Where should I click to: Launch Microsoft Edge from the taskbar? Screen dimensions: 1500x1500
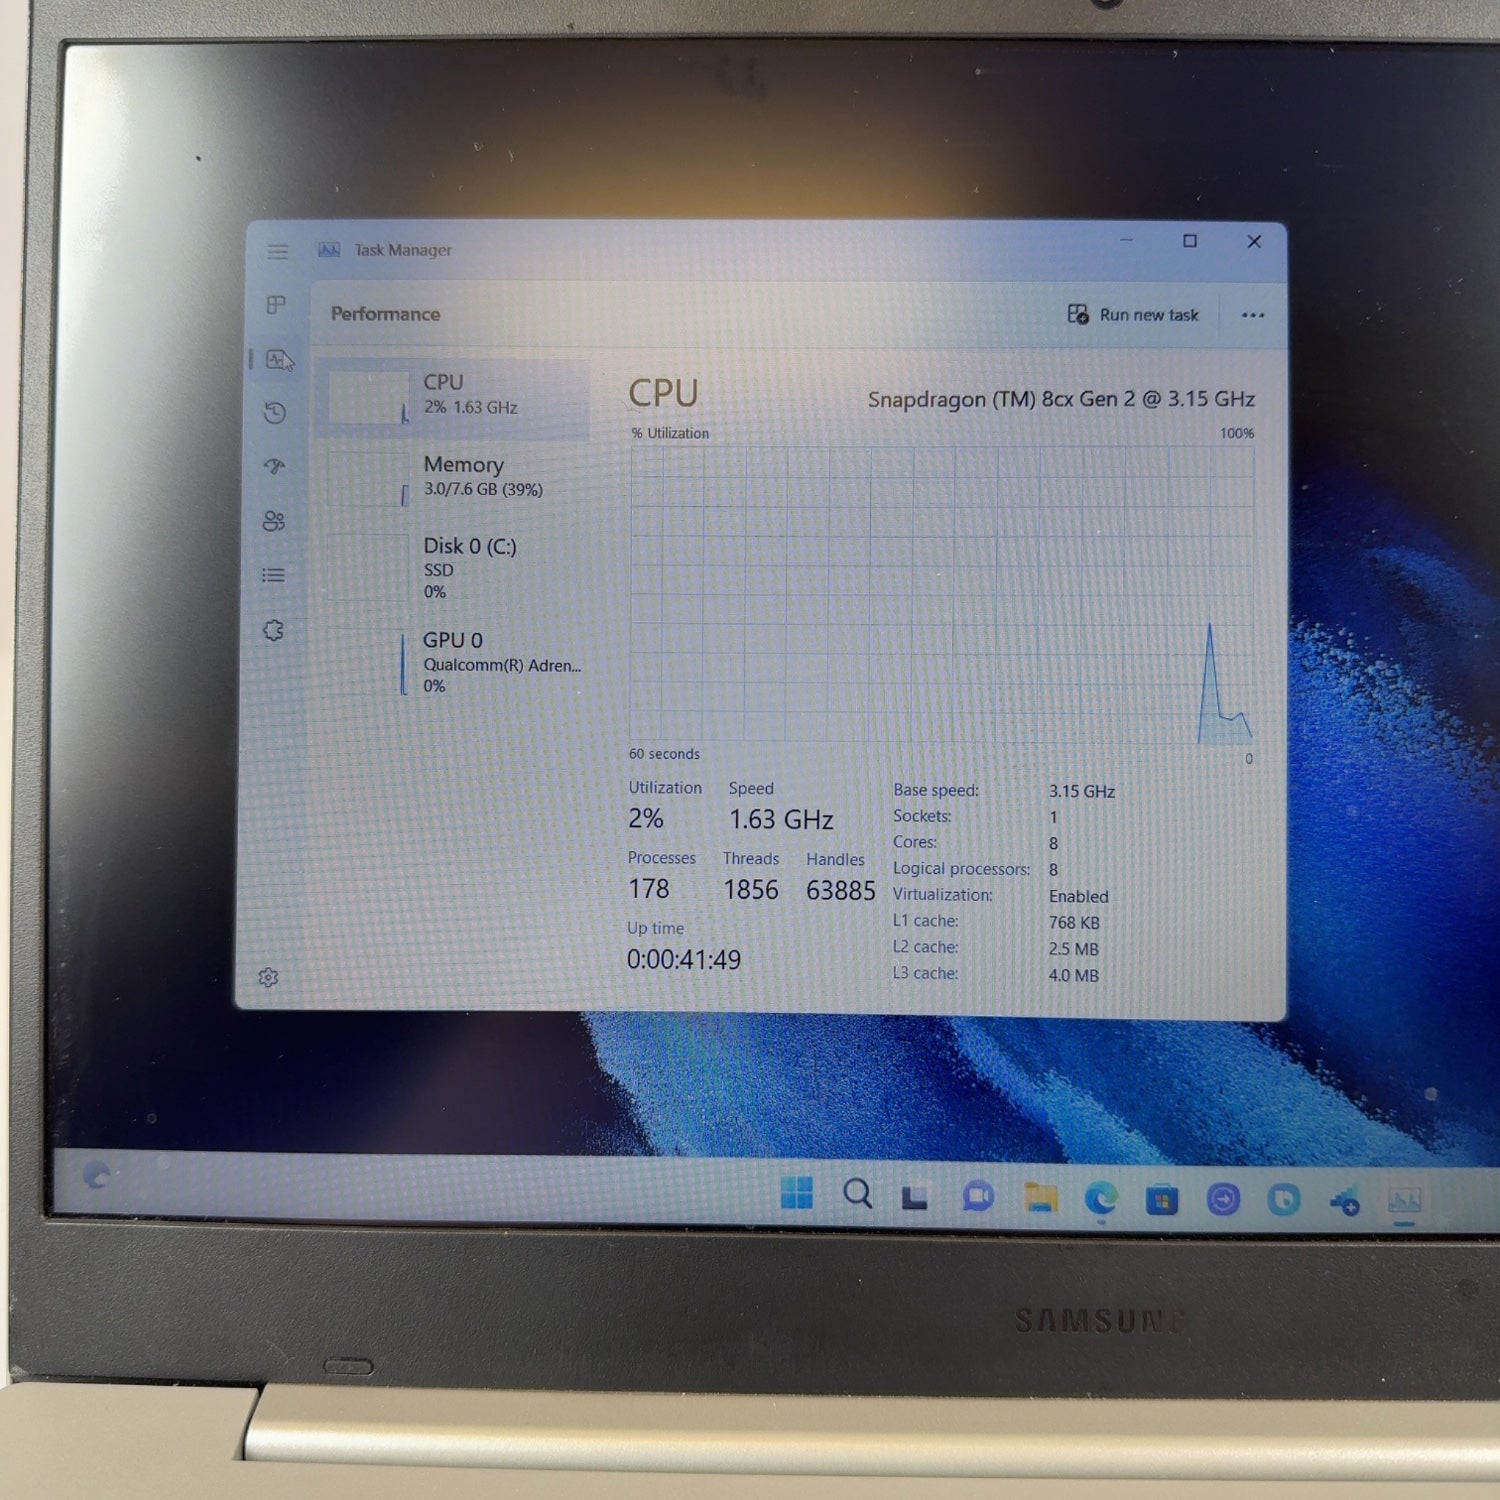(1101, 1198)
